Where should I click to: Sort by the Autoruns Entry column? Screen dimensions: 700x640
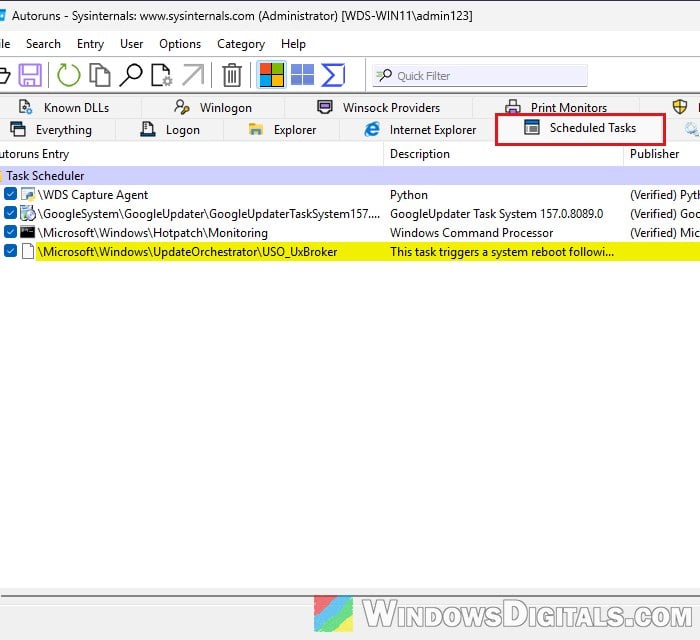point(191,154)
